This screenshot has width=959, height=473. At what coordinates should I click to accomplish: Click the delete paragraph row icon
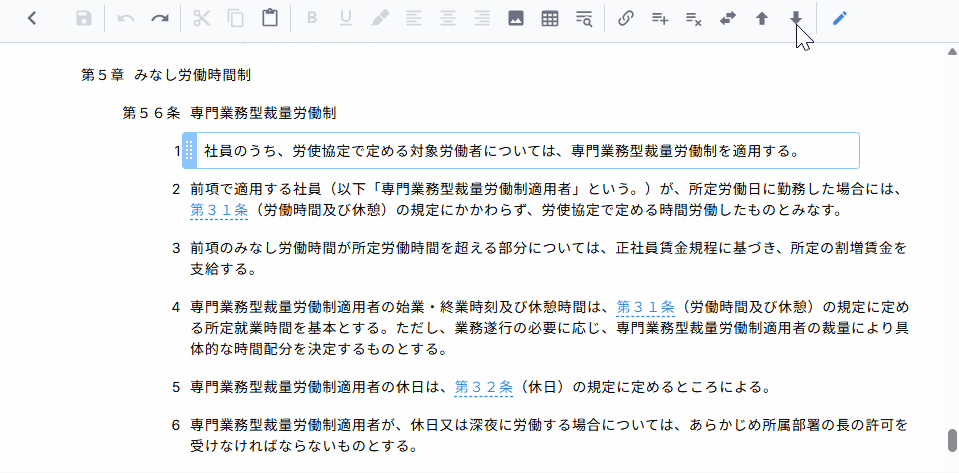pyautogui.click(x=694, y=18)
